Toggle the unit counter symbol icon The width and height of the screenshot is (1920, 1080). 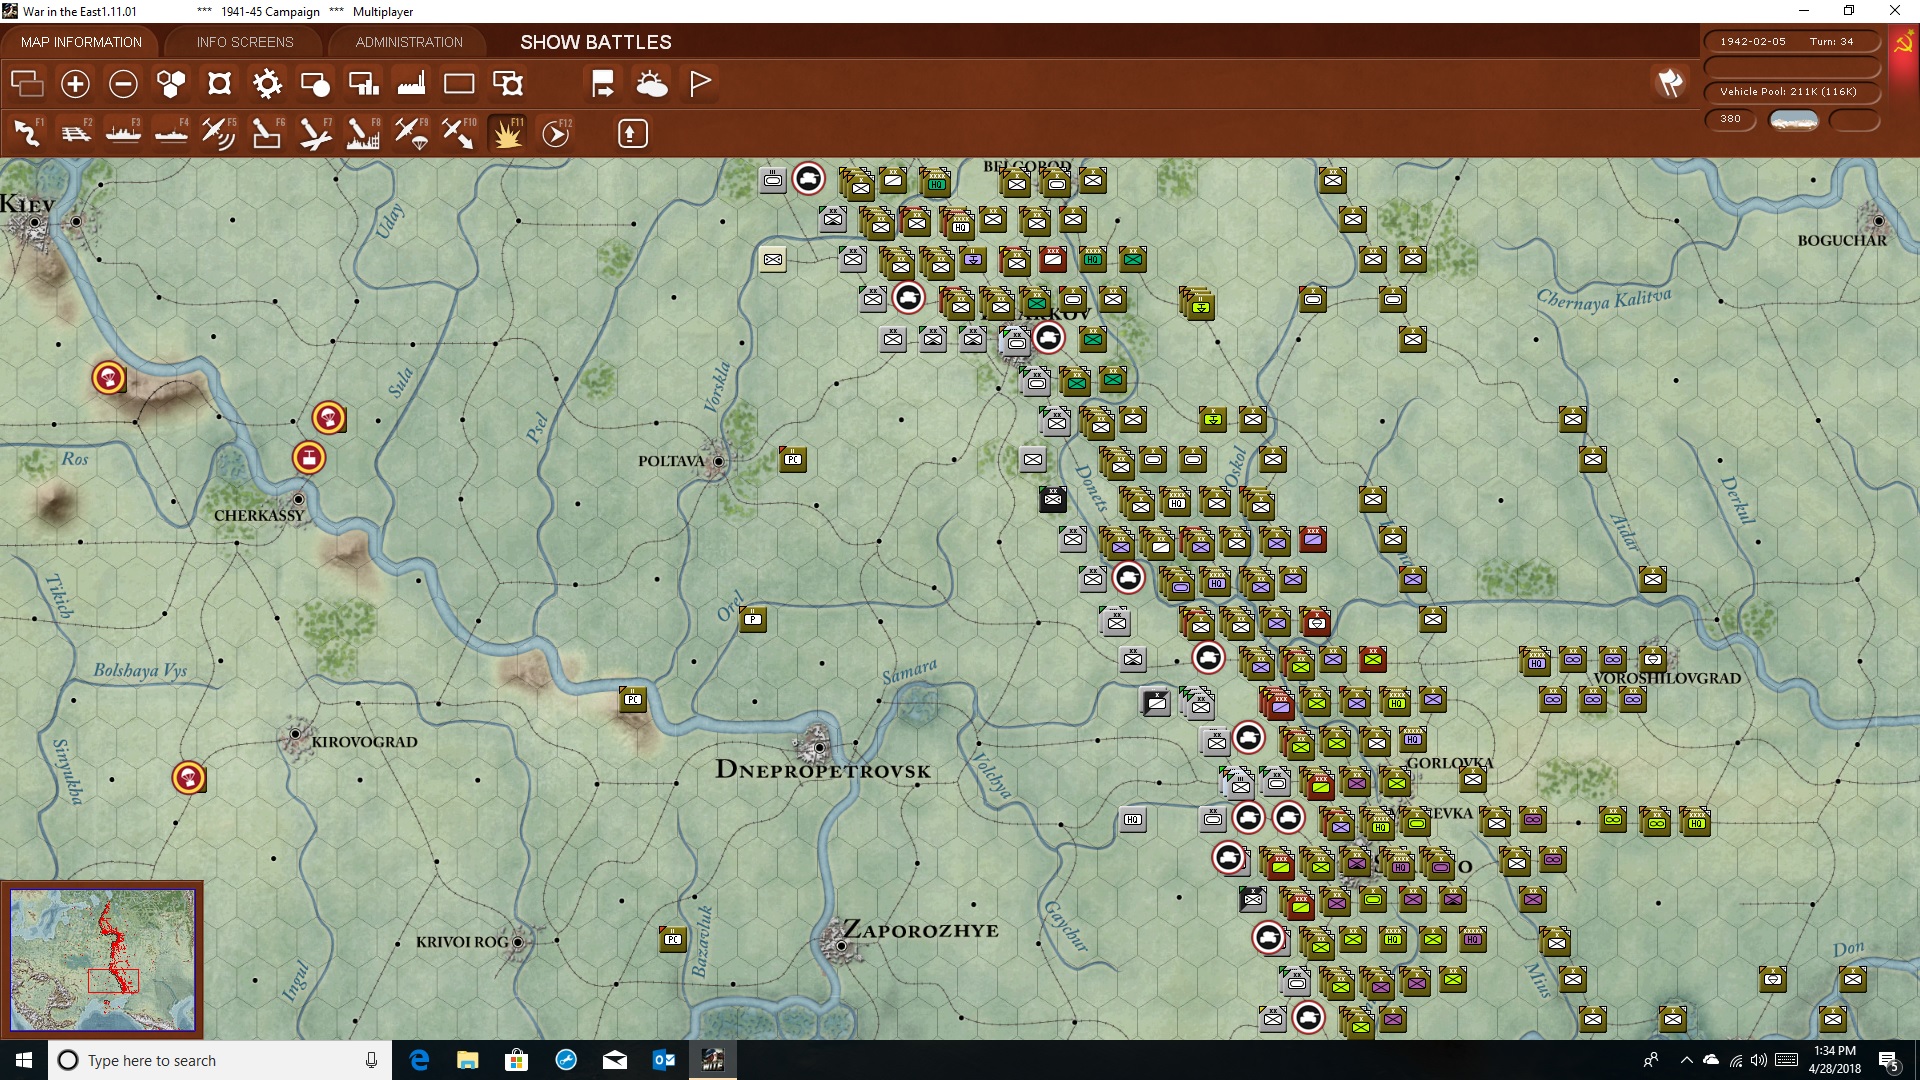(219, 84)
